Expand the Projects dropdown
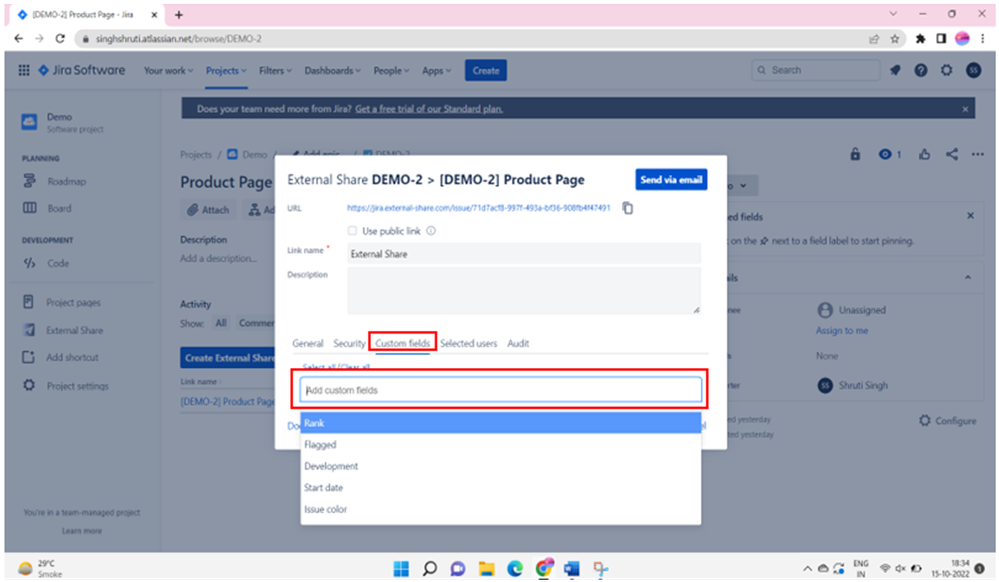 [x=226, y=71]
